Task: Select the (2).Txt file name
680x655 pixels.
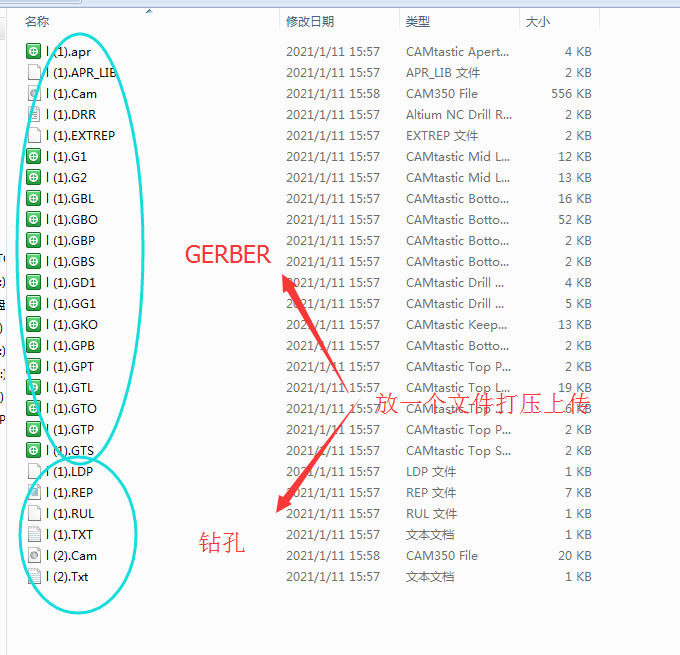Action: 70,577
